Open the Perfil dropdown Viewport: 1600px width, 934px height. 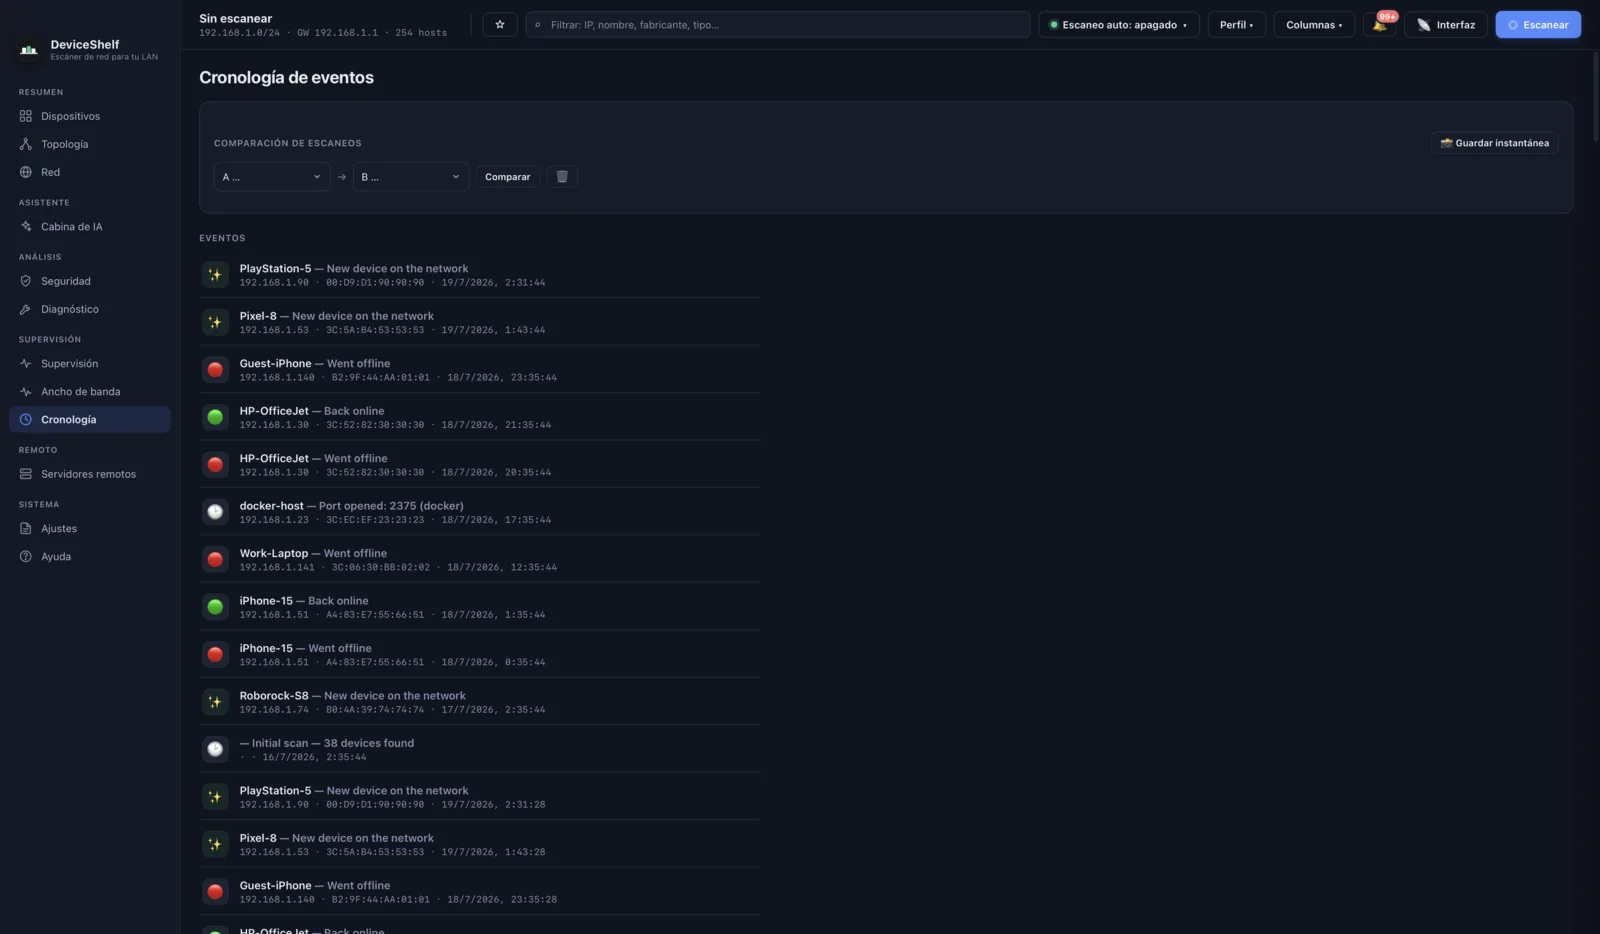tap(1236, 25)
